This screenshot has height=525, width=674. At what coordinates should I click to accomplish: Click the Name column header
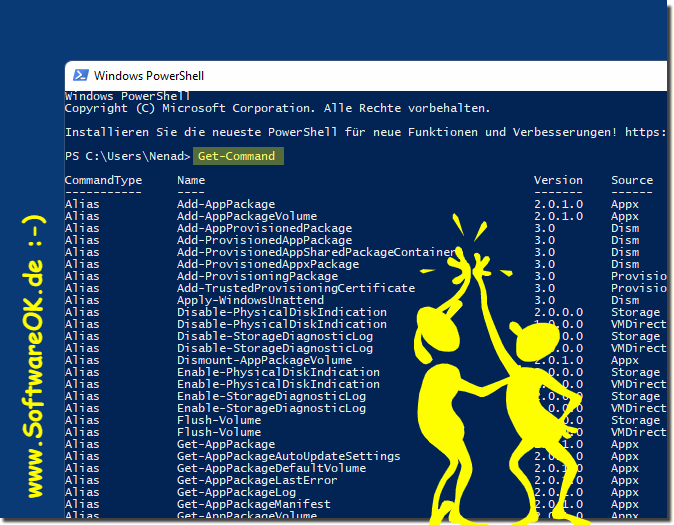pos(191,180)
